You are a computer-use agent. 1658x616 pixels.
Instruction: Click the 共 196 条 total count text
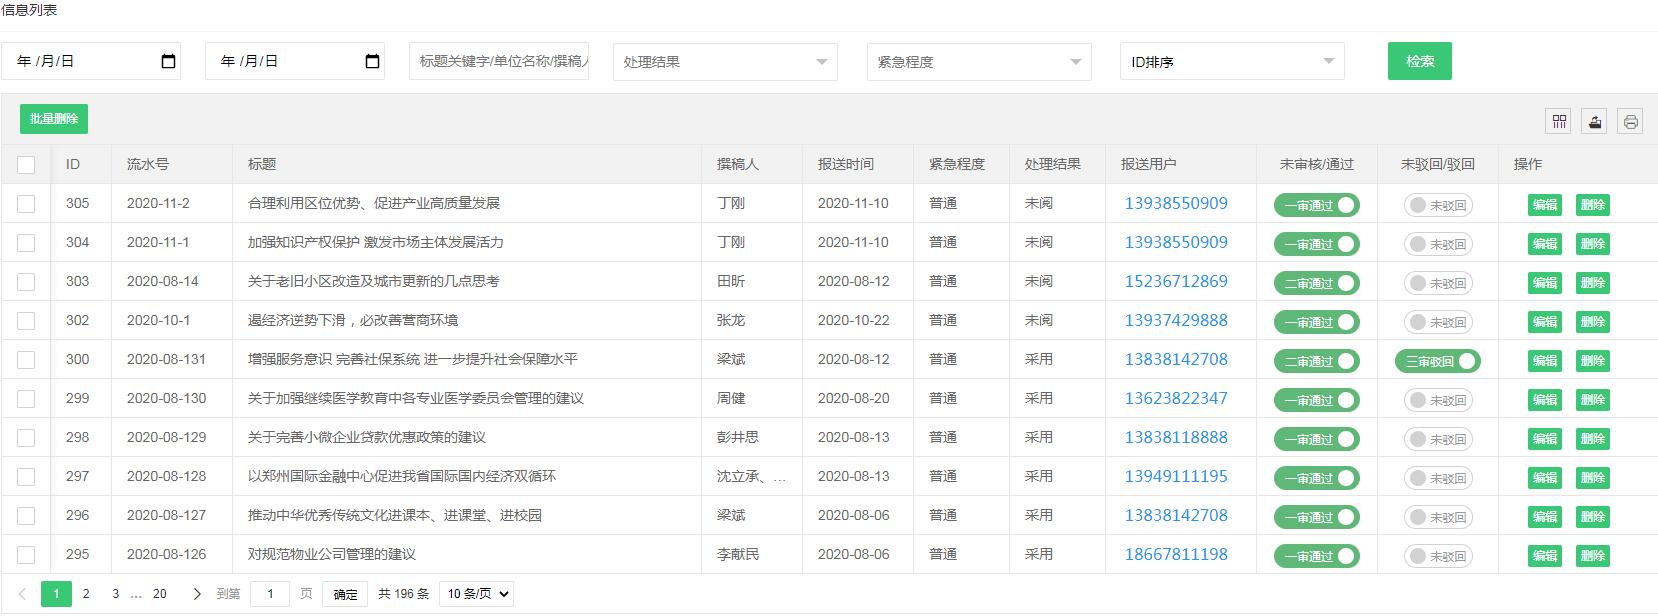[404, 594]
